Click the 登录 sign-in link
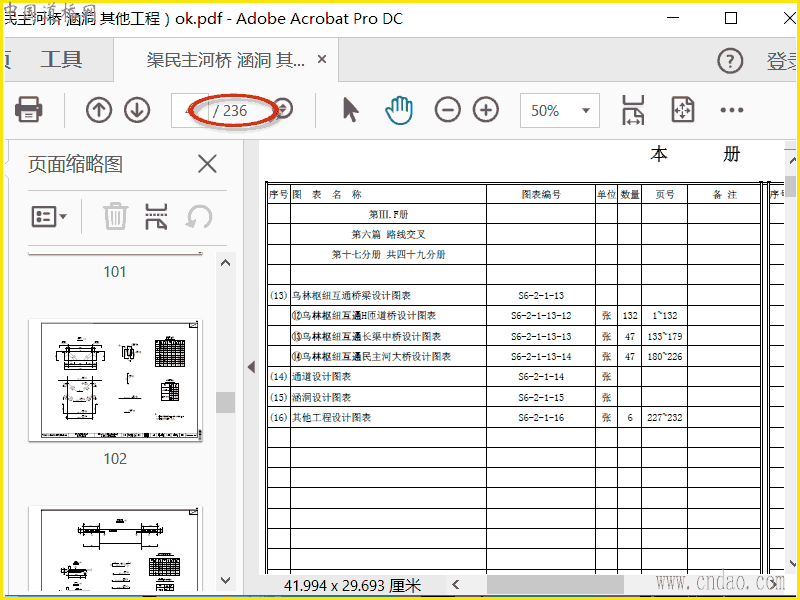Viewport: 800px width, 600px height. pyautogui.click(x=782, y=61)
